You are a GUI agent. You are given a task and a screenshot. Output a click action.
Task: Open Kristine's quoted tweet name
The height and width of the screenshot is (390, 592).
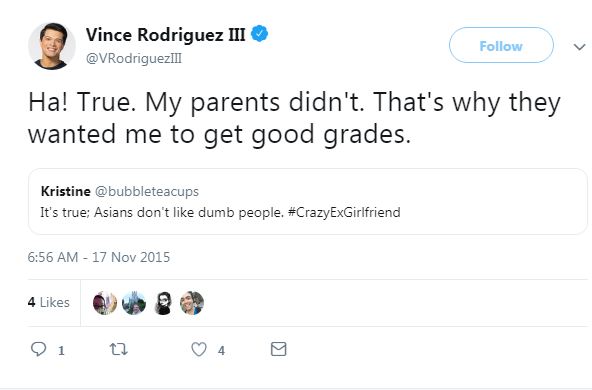(66, 191)
